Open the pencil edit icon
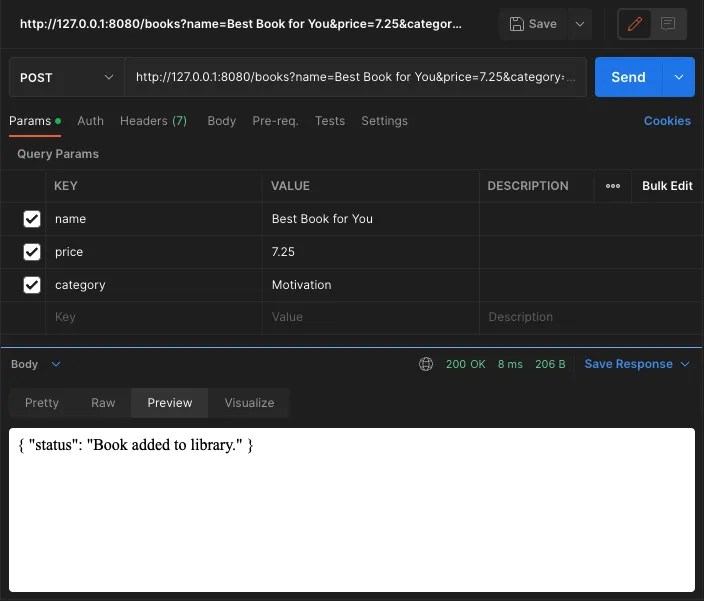This screenshot has width=704, height=601. tap(634, 24)
